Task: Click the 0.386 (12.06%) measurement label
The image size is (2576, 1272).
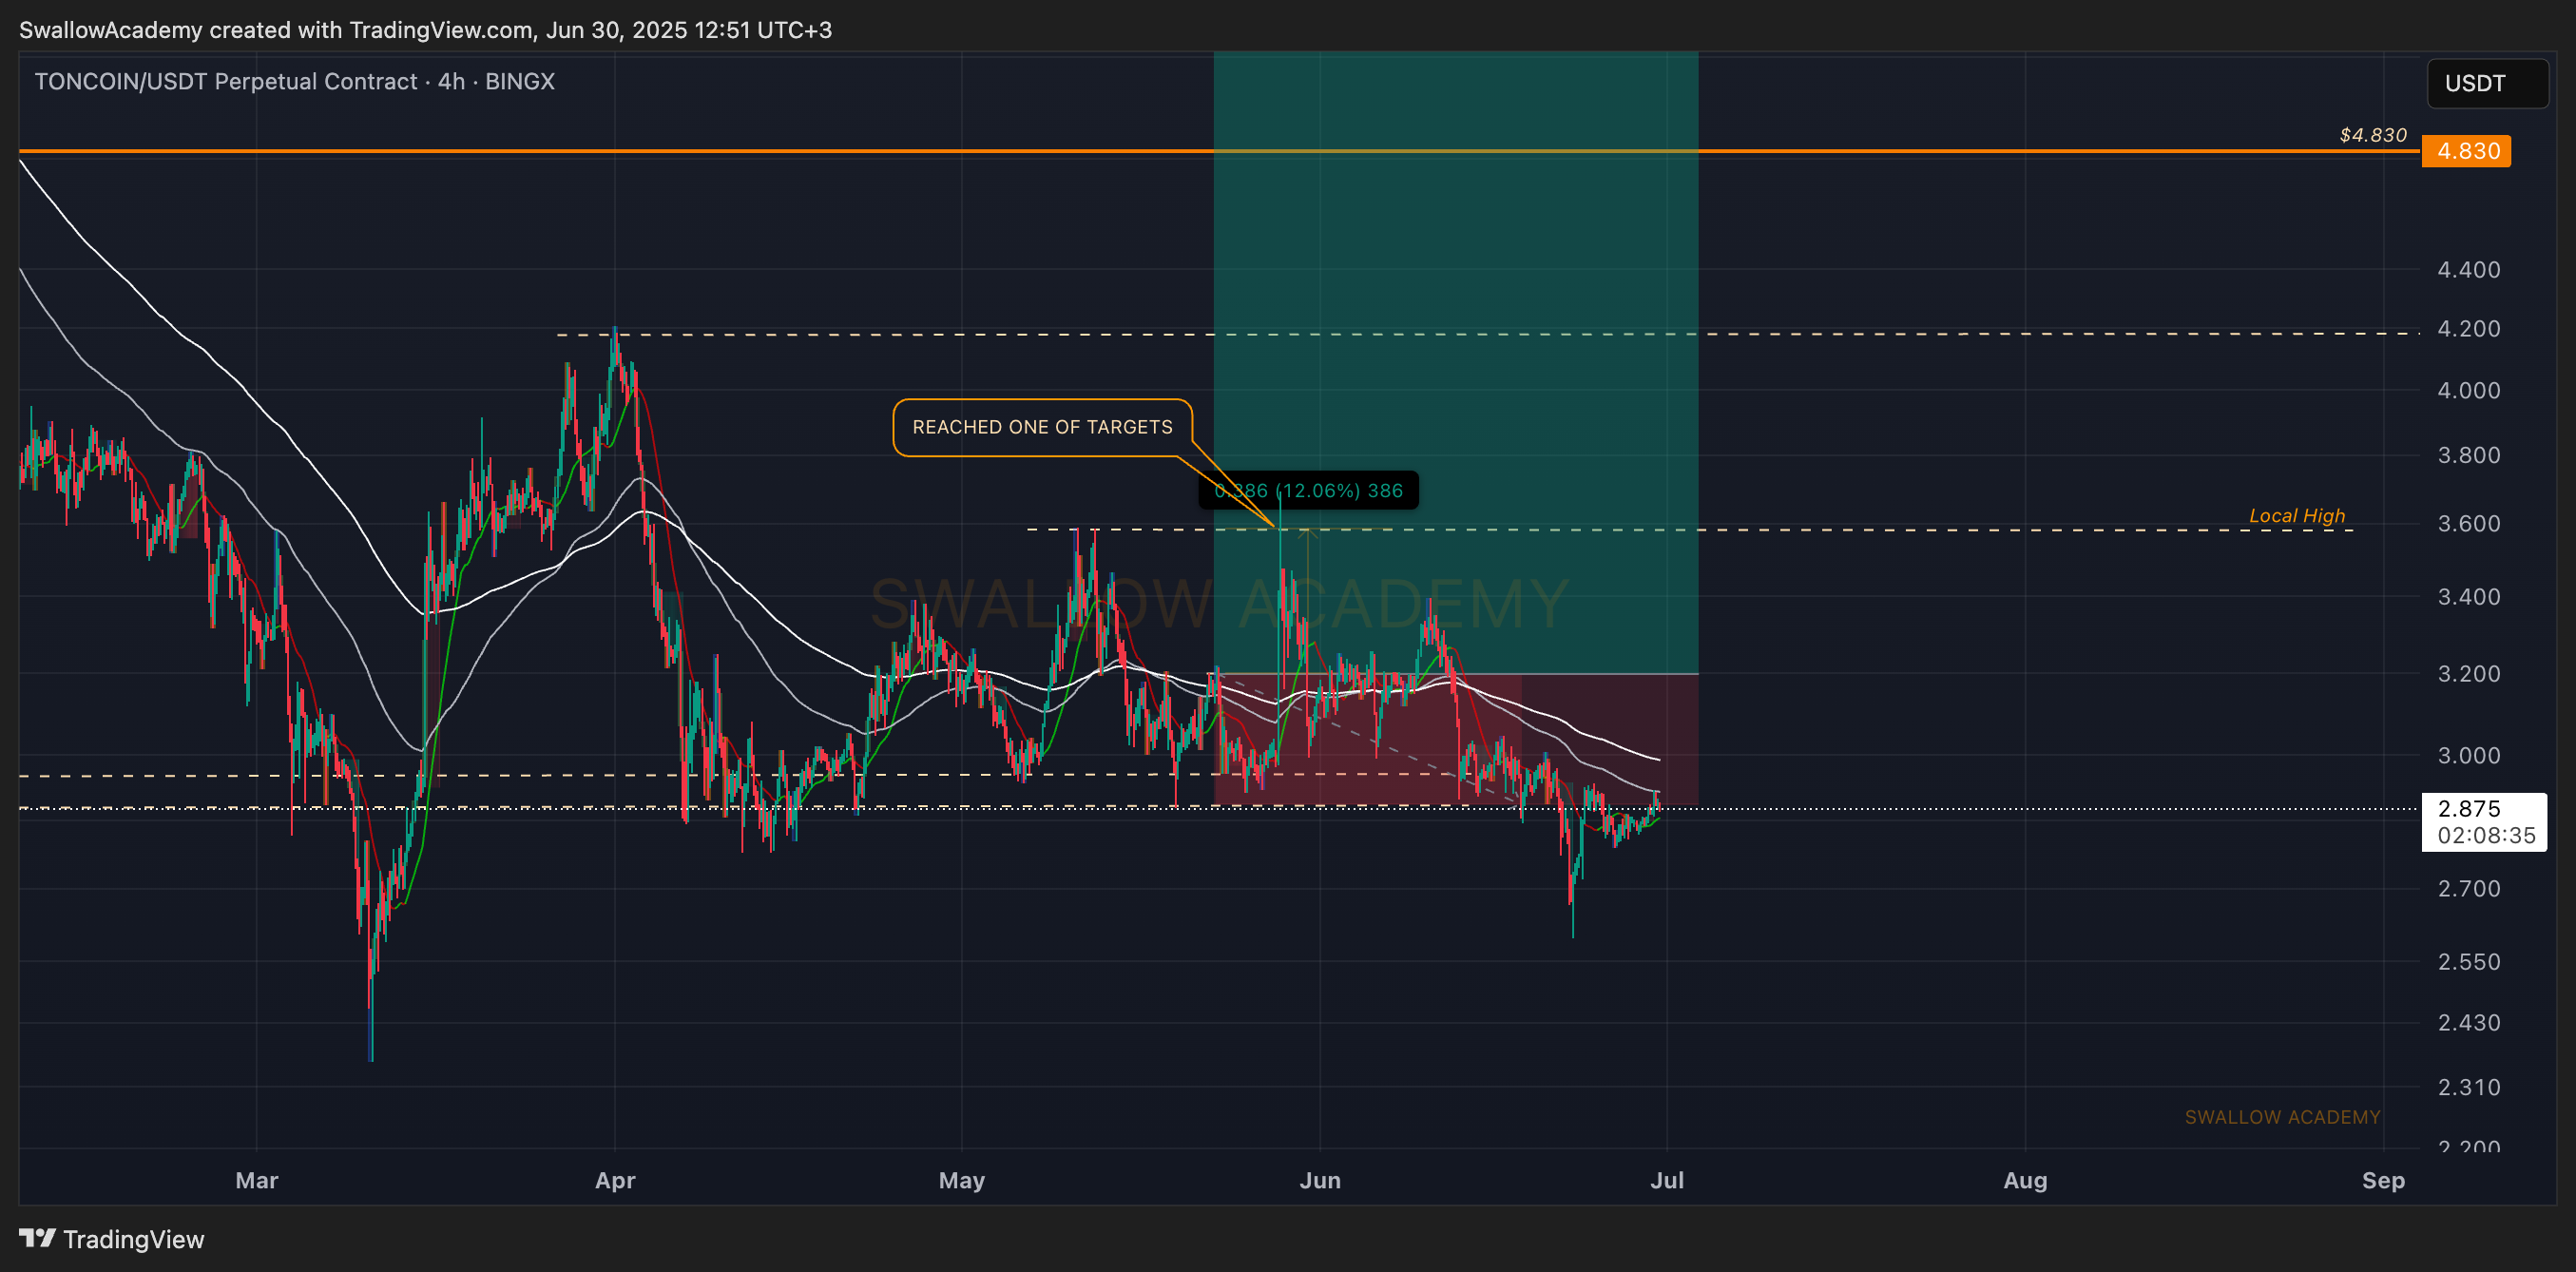Action: [x=1308, y=490]
